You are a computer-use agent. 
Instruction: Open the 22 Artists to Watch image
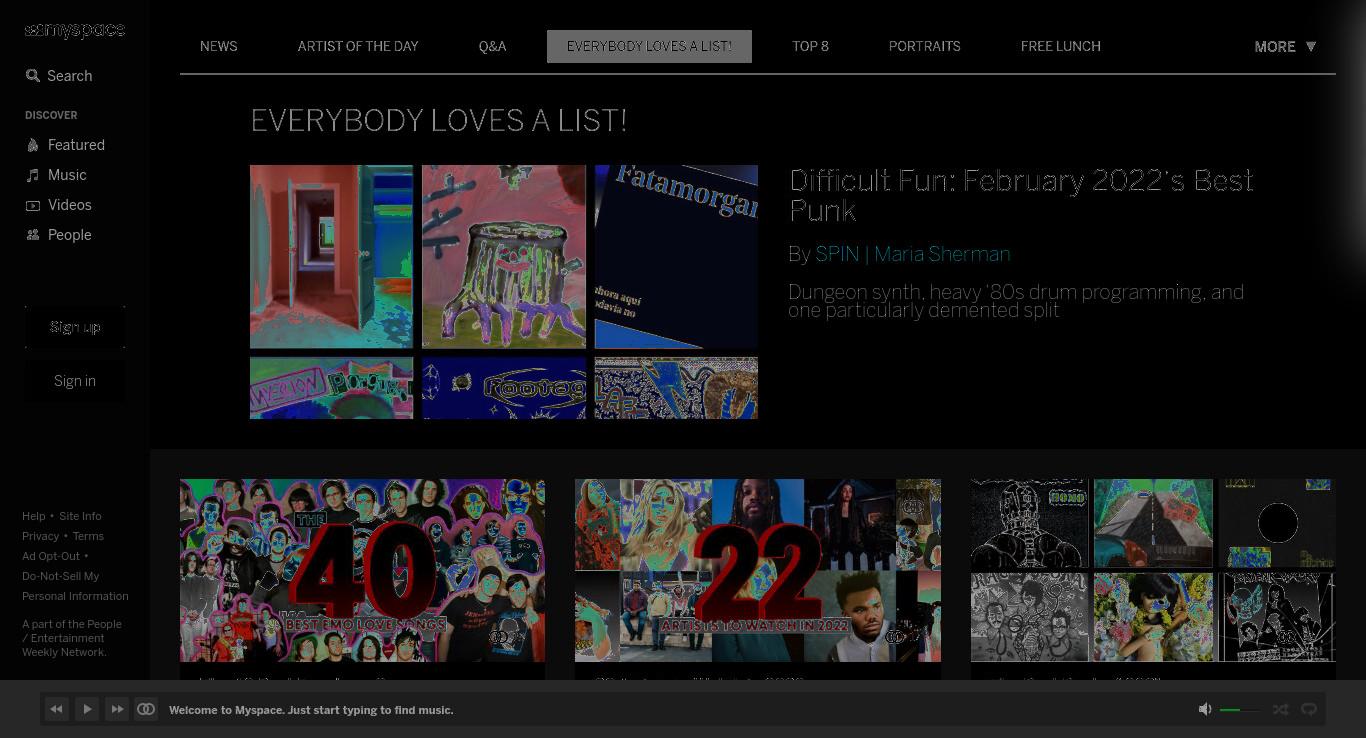pos(758,570)
